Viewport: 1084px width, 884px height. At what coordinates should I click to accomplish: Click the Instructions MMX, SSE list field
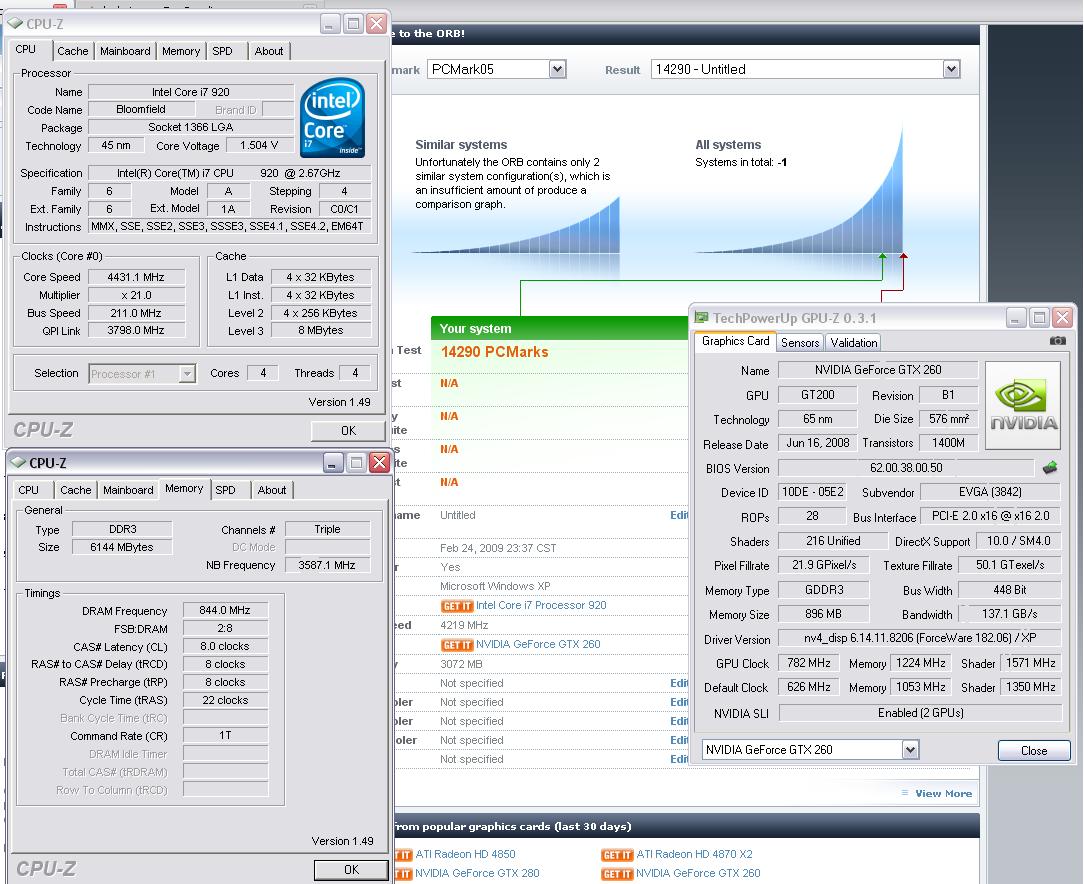pyautogui.click(x=230, y=227)
